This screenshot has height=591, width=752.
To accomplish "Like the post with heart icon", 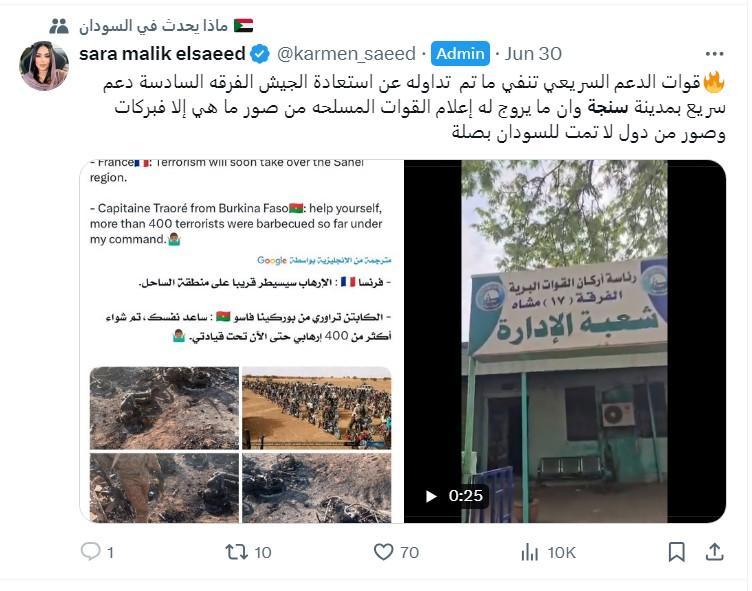I will tap(383, 552).
